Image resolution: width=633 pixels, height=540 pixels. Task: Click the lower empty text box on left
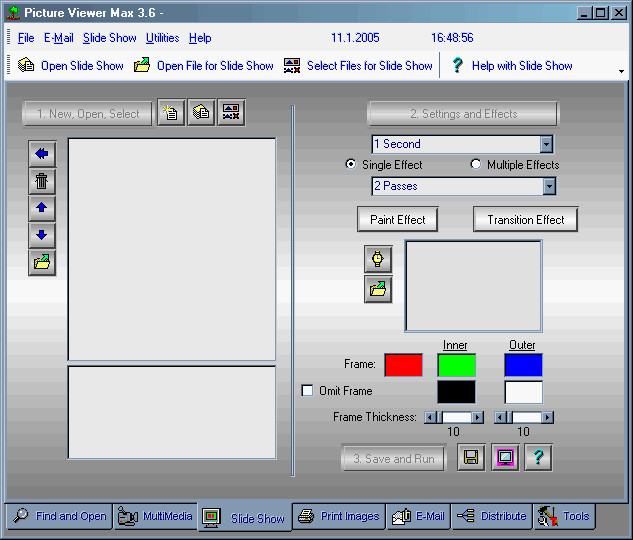172,412
